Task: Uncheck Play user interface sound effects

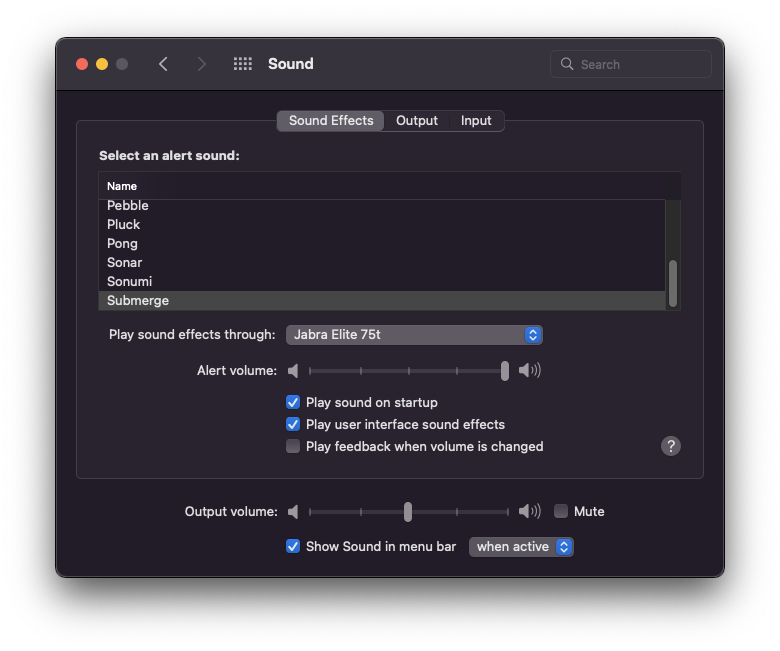Action: point(293,424)
